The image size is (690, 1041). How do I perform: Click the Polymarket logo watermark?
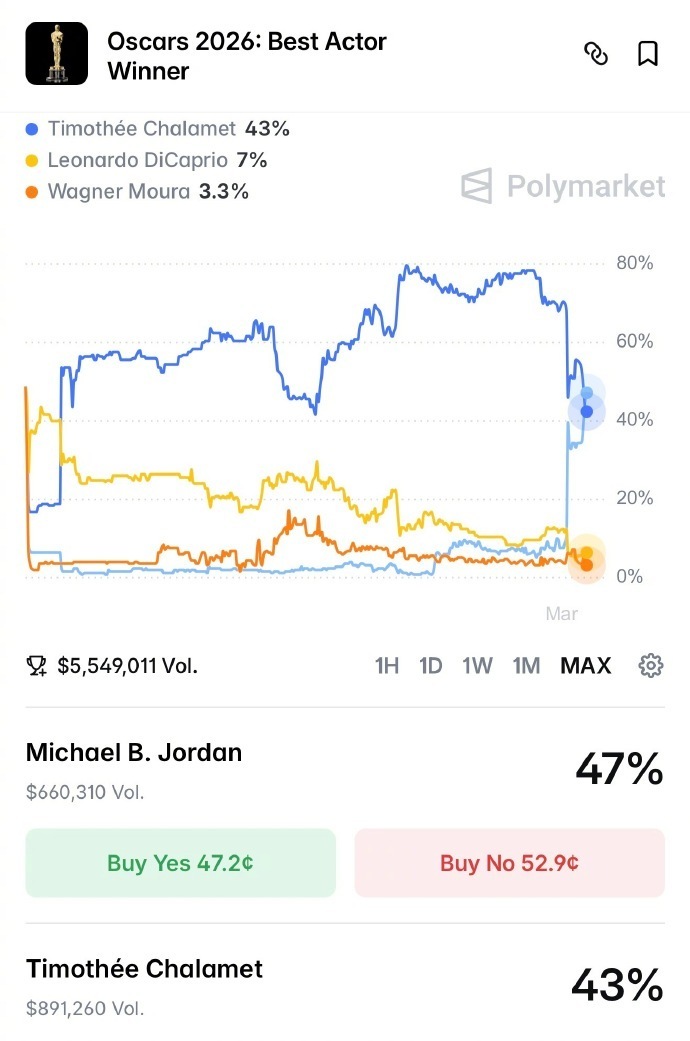[x=563, y=186]
